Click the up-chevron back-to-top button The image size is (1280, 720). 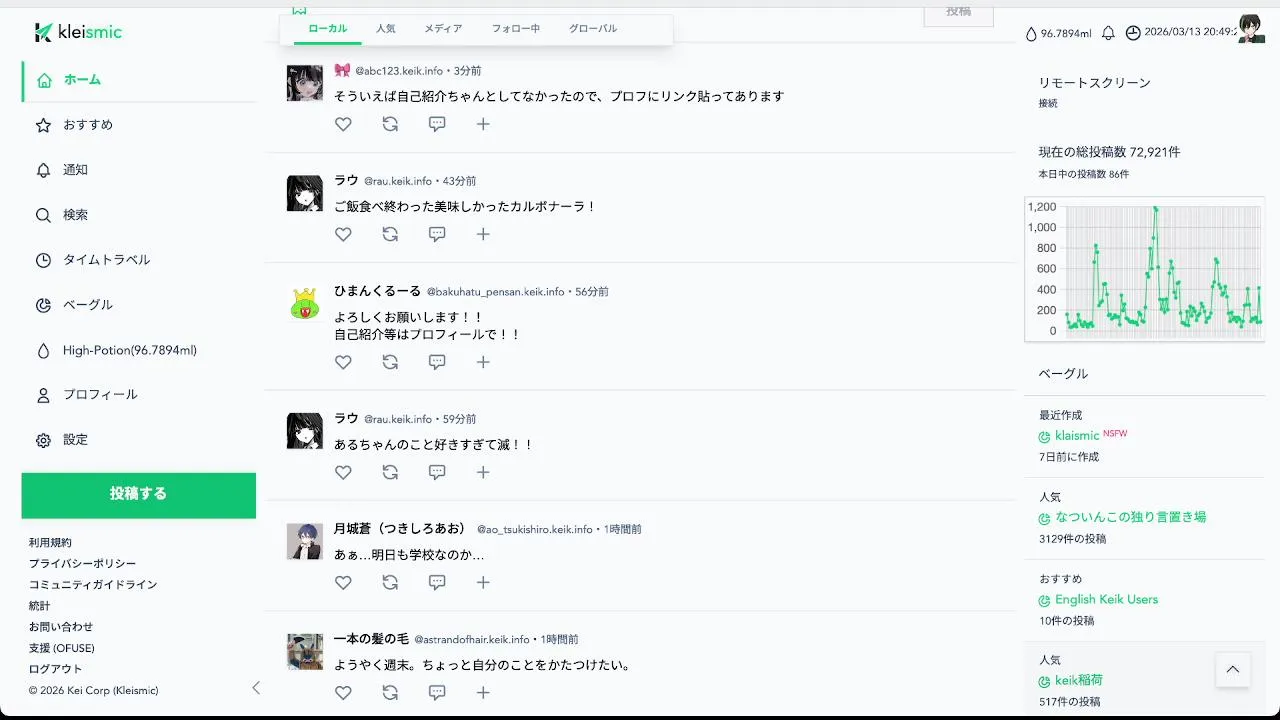1233,670
